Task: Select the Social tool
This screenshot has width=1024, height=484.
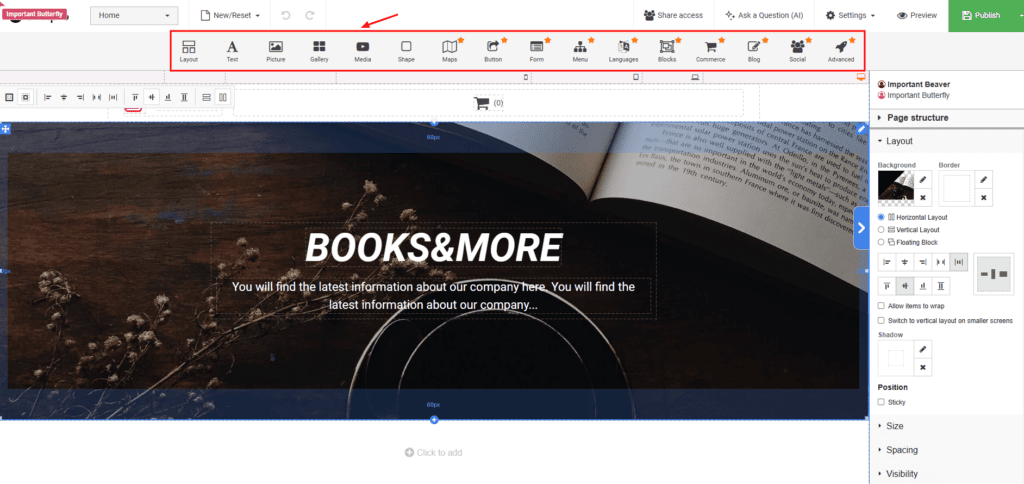Action: point(797,51)
